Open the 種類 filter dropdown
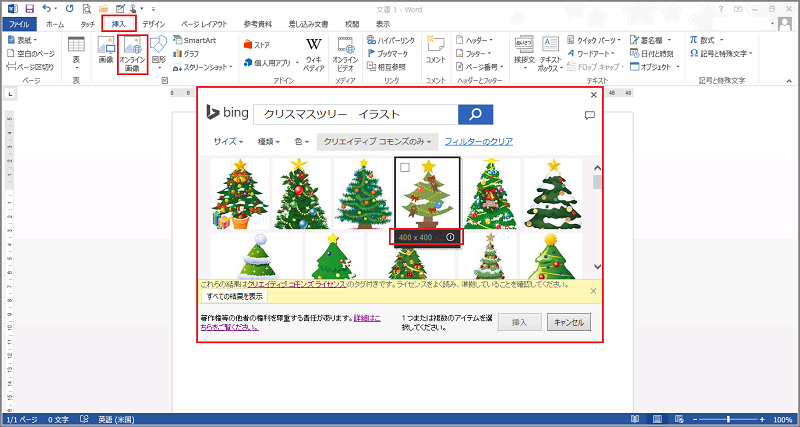Image resolution: width=800 pixels, height=427 pixels. [269, 142]
